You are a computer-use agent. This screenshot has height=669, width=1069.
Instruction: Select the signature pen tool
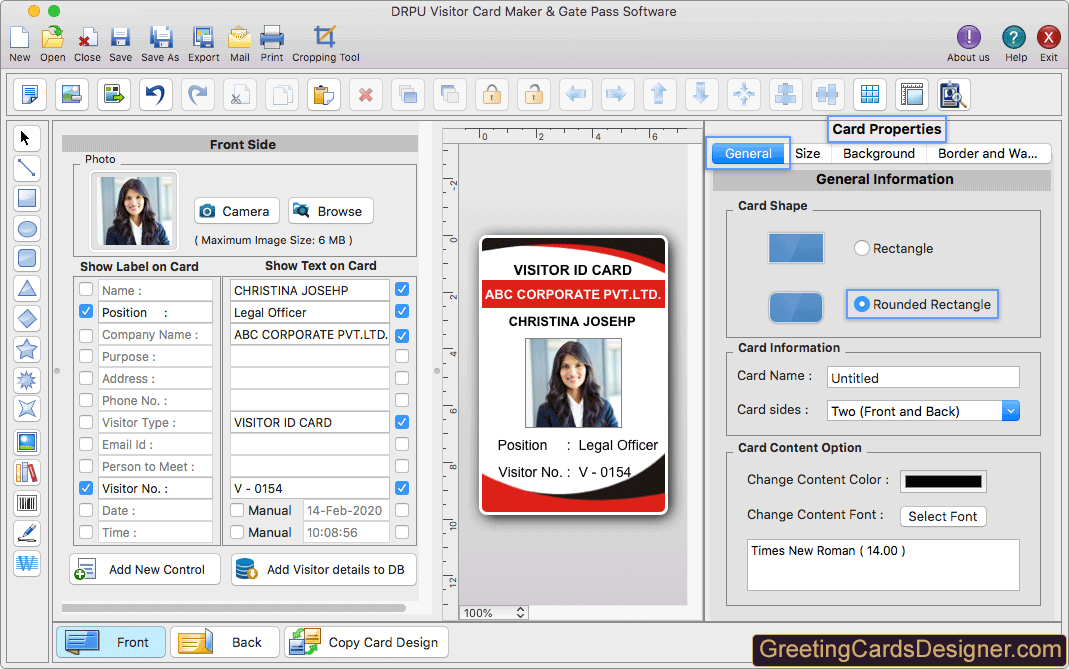pyautogui.click(x=27, y=533)
